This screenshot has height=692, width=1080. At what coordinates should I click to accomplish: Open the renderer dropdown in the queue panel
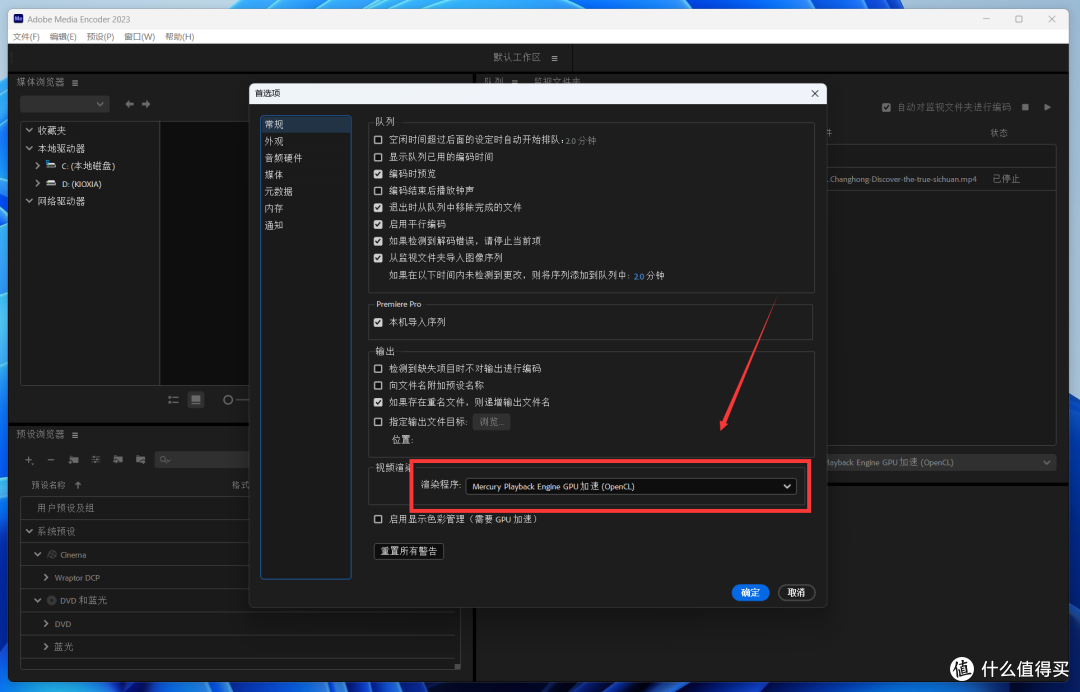point(941,463)
